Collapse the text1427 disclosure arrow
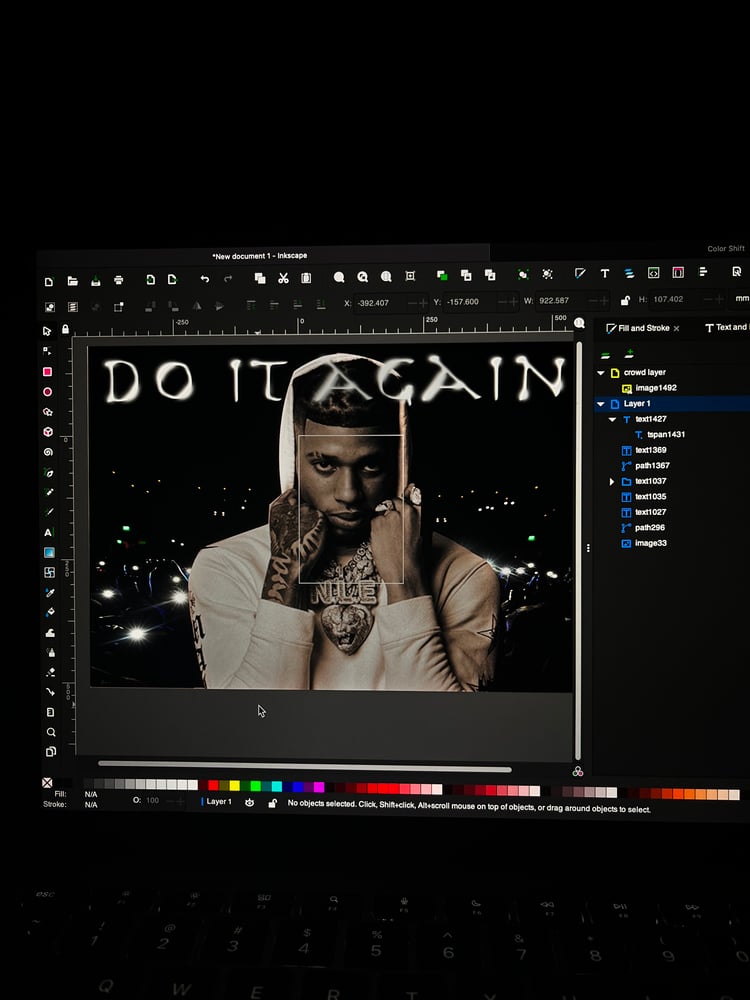This screenshot has width=750, height=1000. [613, 419]
